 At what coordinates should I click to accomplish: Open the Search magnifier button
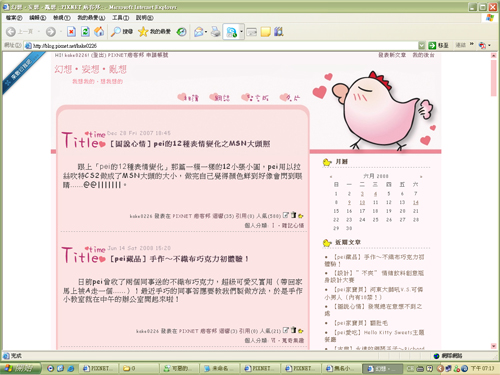click(x=122, y=32)
